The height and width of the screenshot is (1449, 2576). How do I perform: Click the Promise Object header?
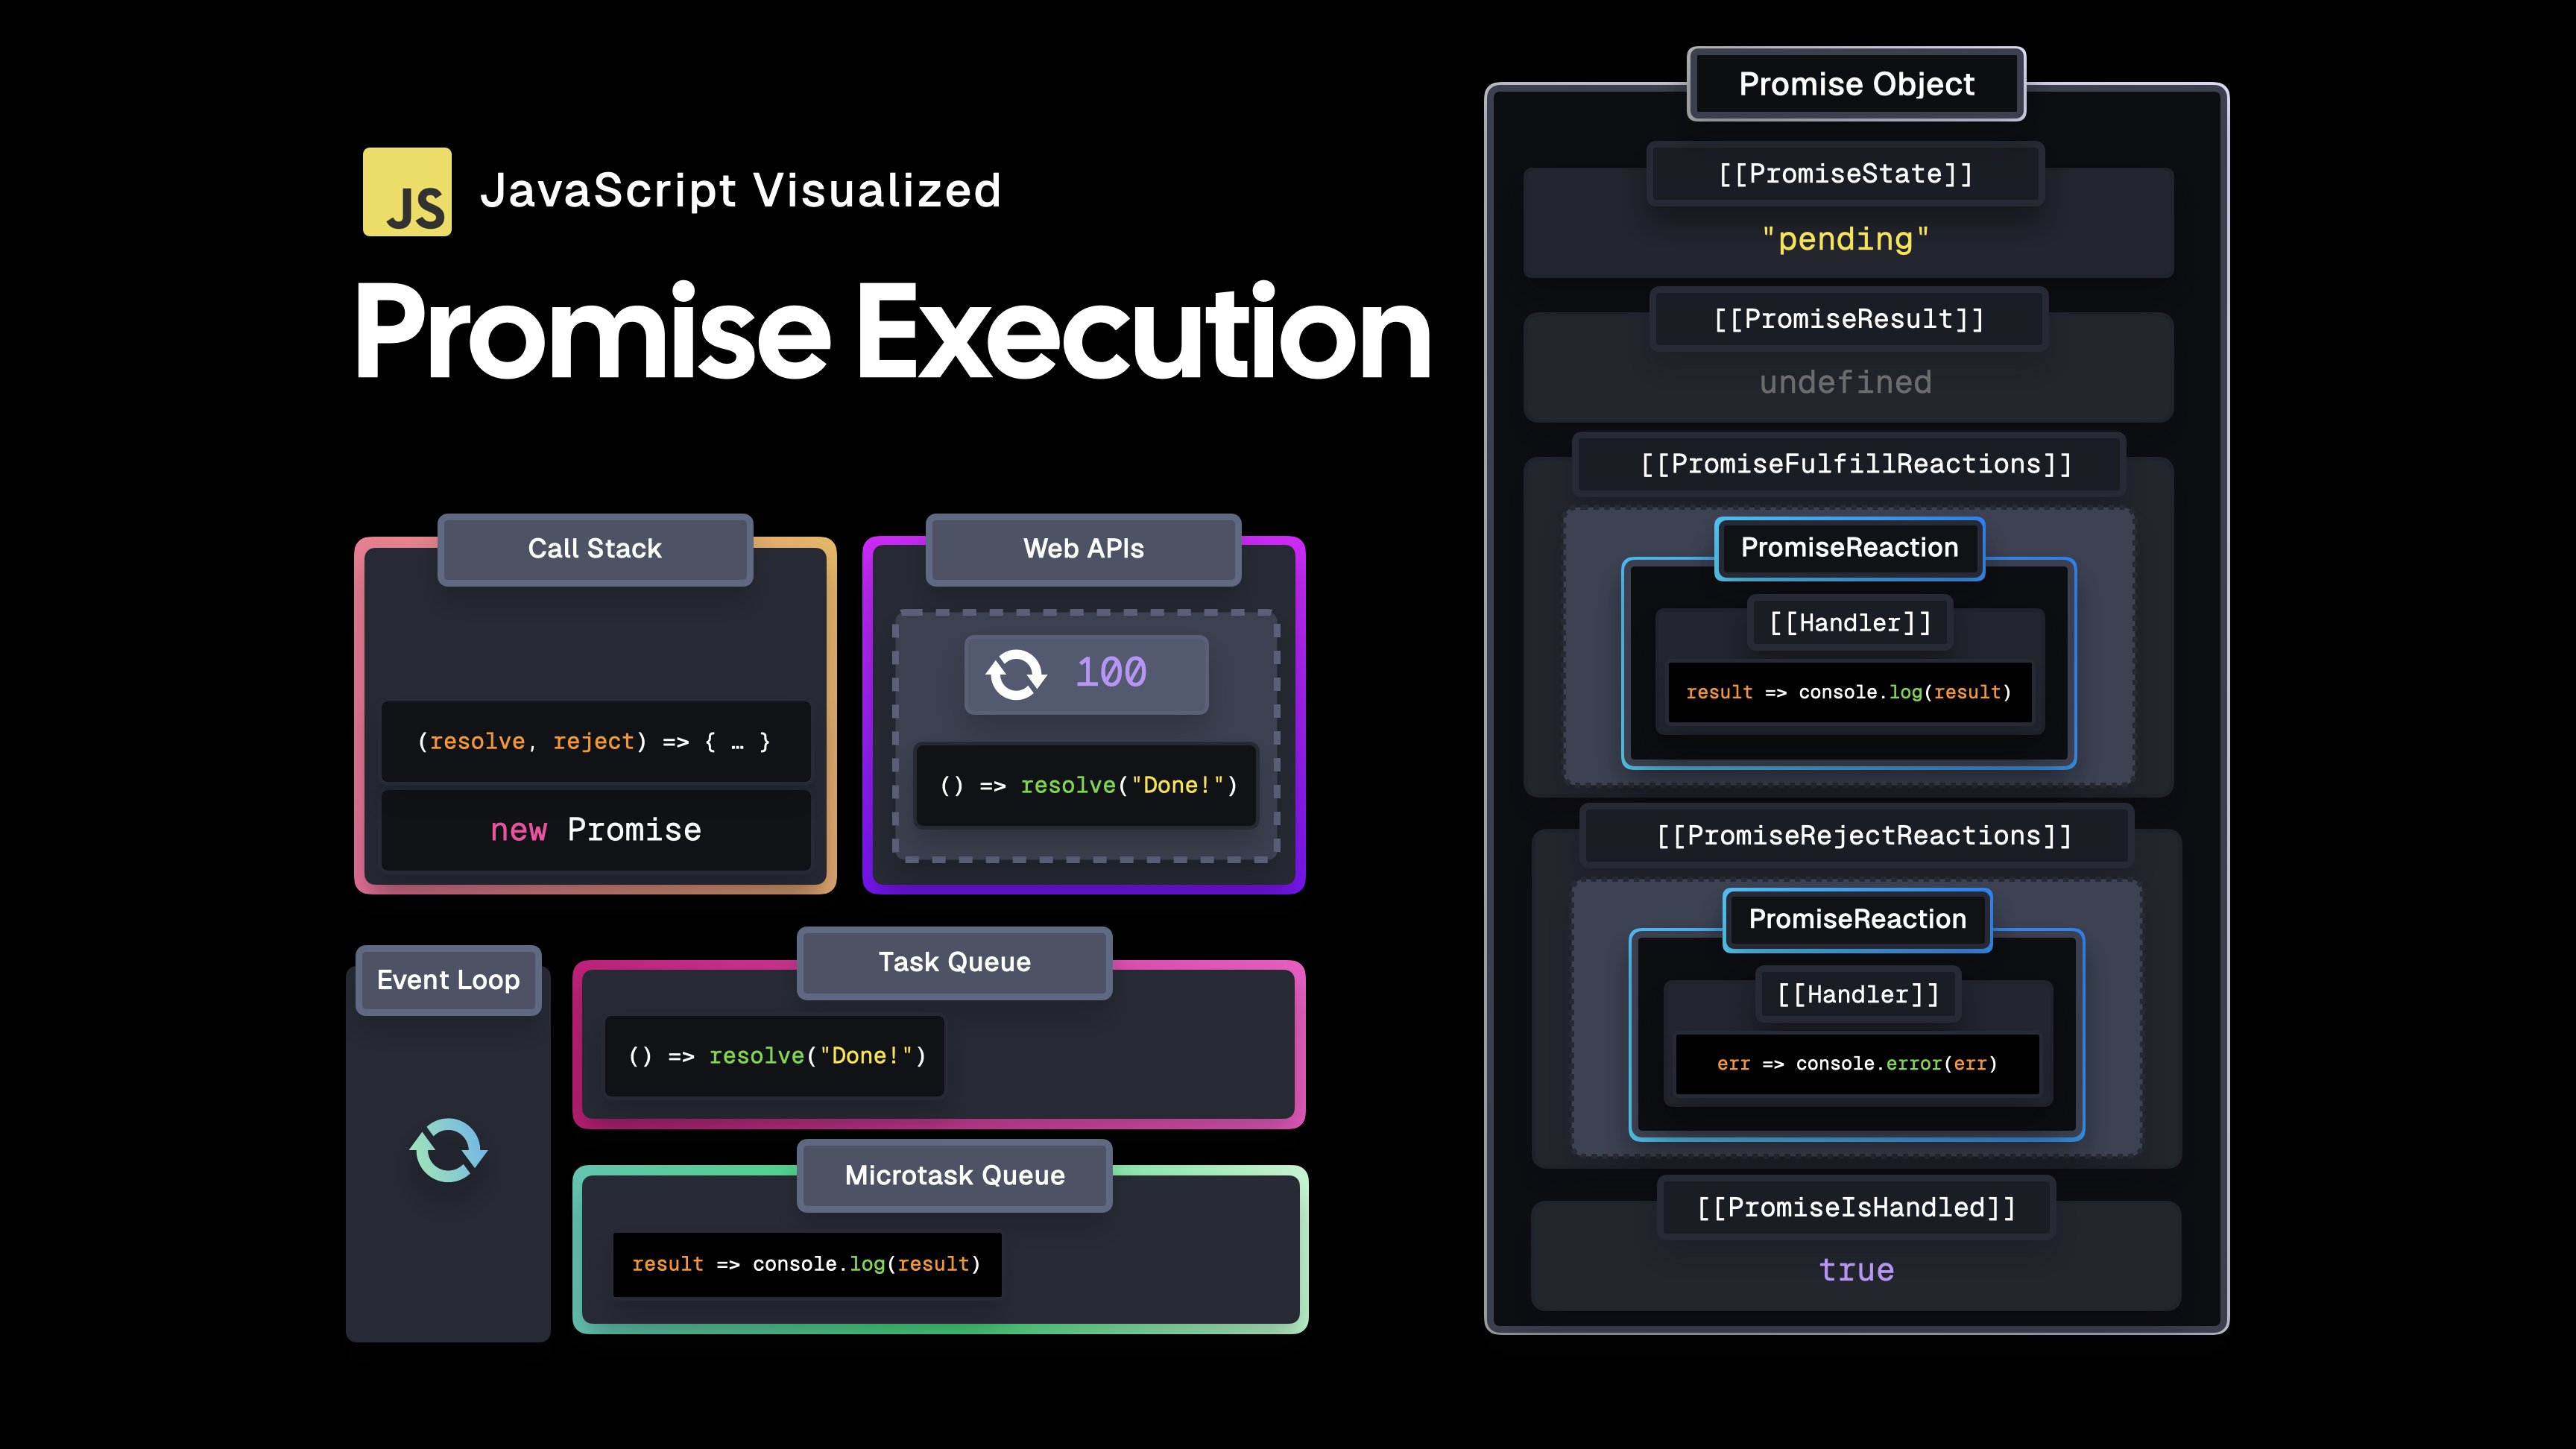[1856, 84]
